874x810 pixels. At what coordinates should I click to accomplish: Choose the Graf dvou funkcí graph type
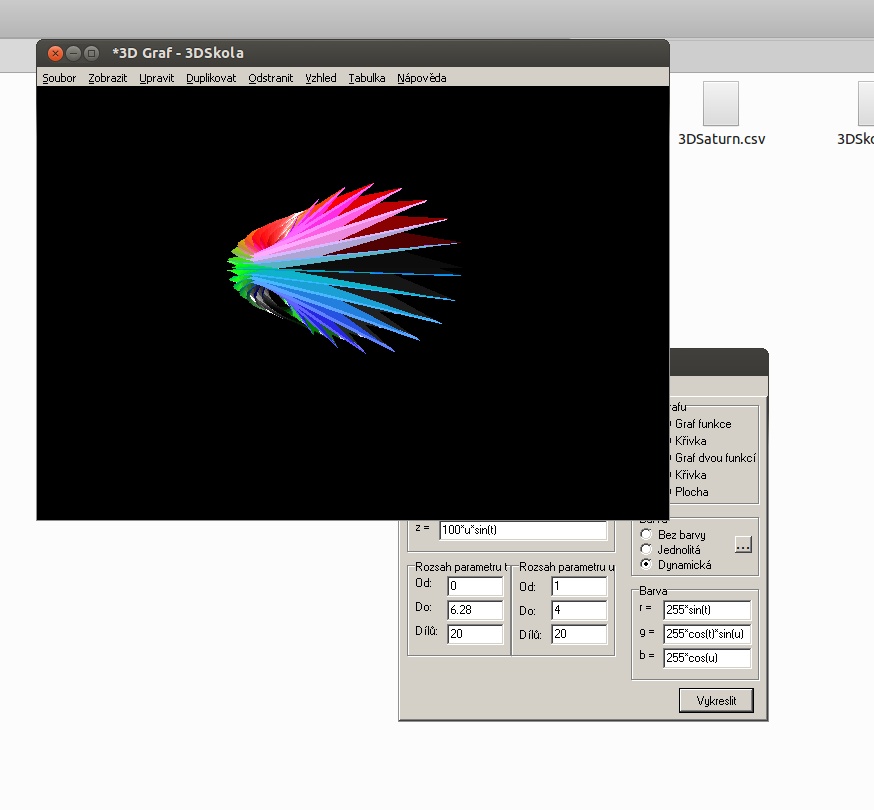tap(714, 458)
